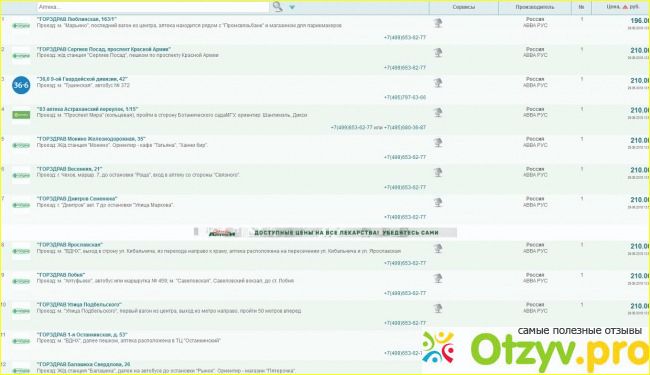Click the service icon for ГОРЗДРАВ Ярославская row
The width and height of the screenshot is (650, 375).
coord(438,248)
